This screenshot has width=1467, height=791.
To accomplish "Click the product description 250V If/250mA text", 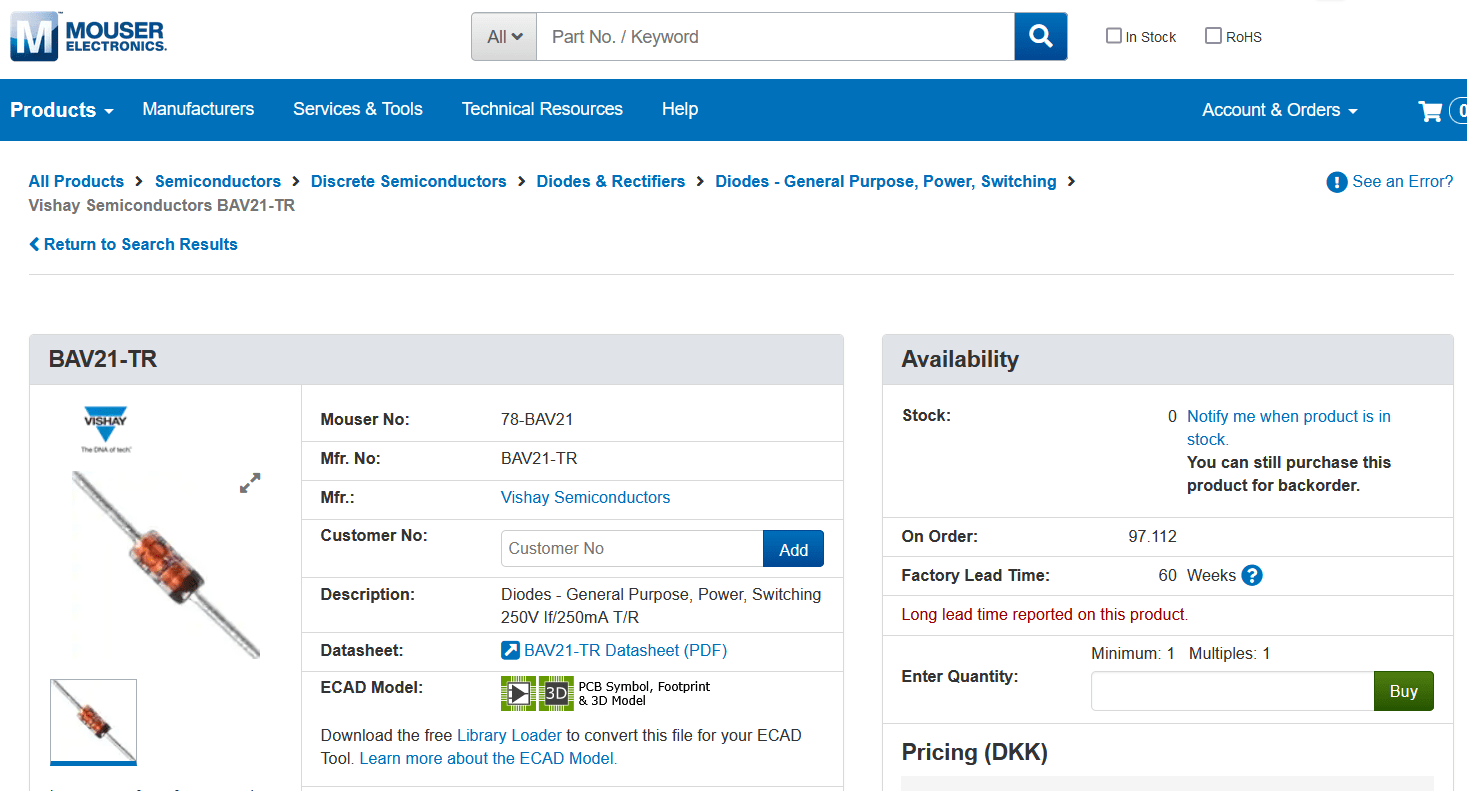I will coord(570,618).
